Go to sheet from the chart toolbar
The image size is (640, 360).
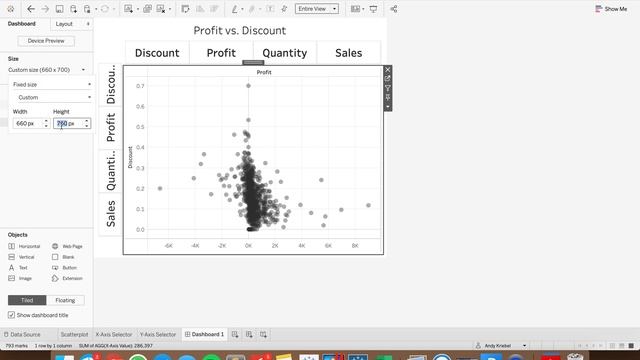pos(388,78)
